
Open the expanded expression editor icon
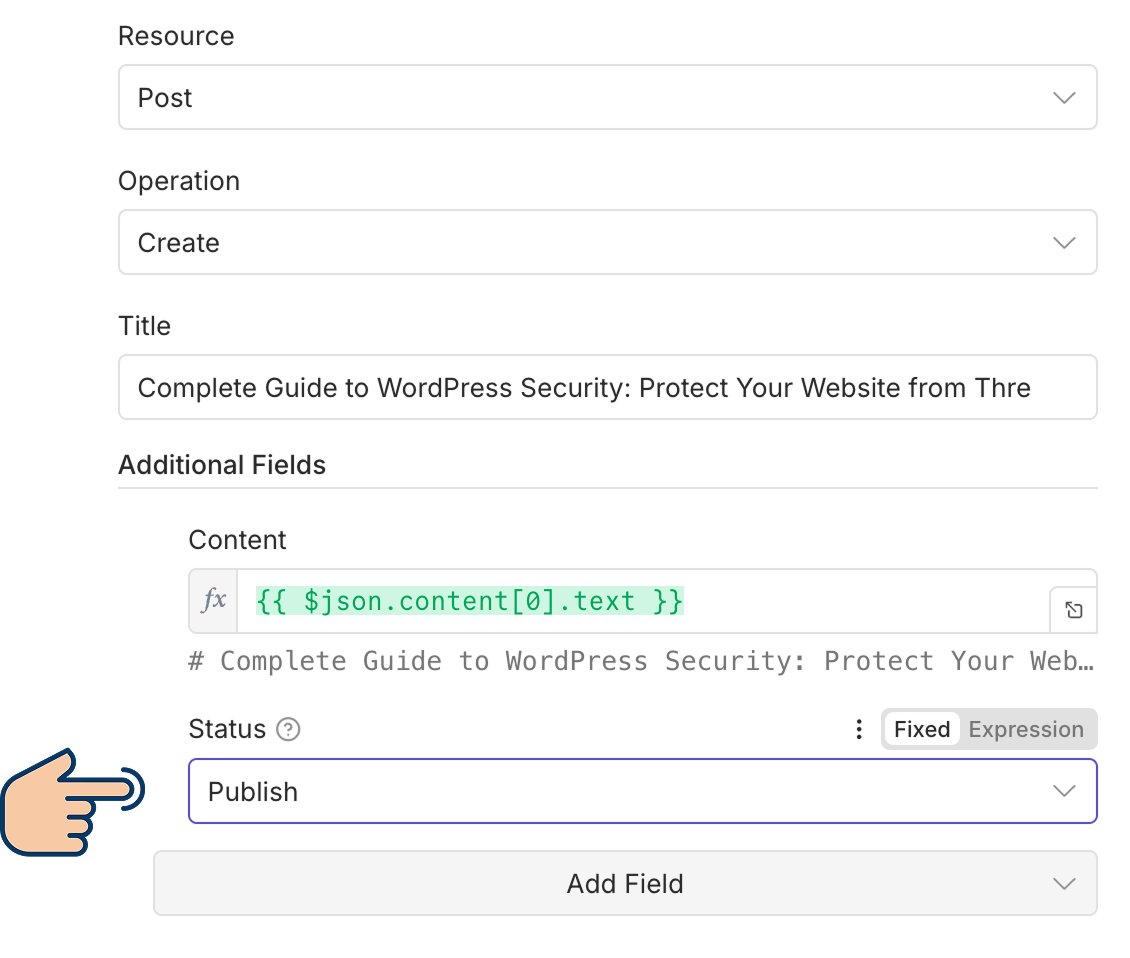[x=1074, y=610]
